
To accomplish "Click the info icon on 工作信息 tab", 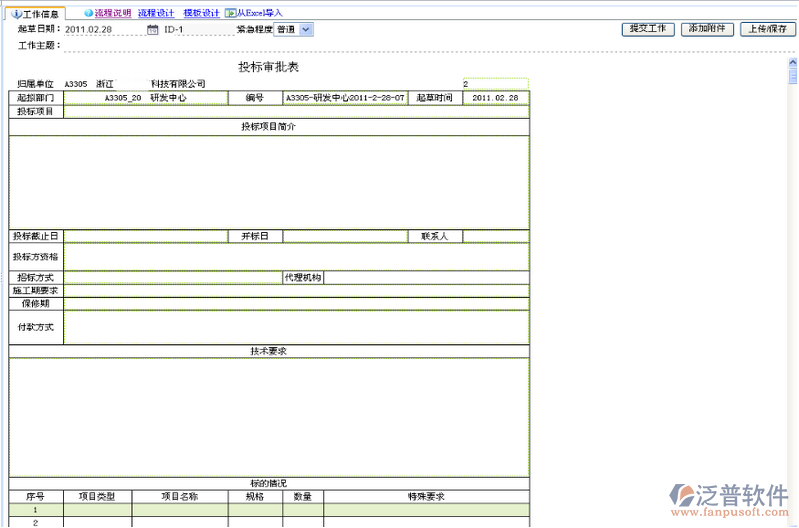I will coord(15,14).
